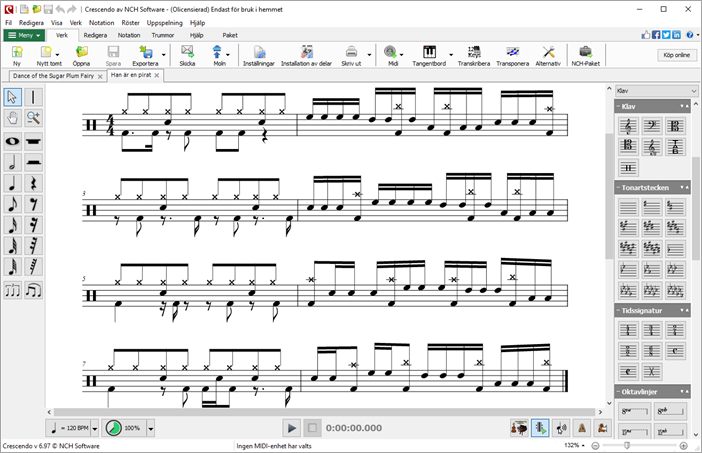Choose the quarter note tool
Viewport: 702px width, 453px height.
click(13, 184)
